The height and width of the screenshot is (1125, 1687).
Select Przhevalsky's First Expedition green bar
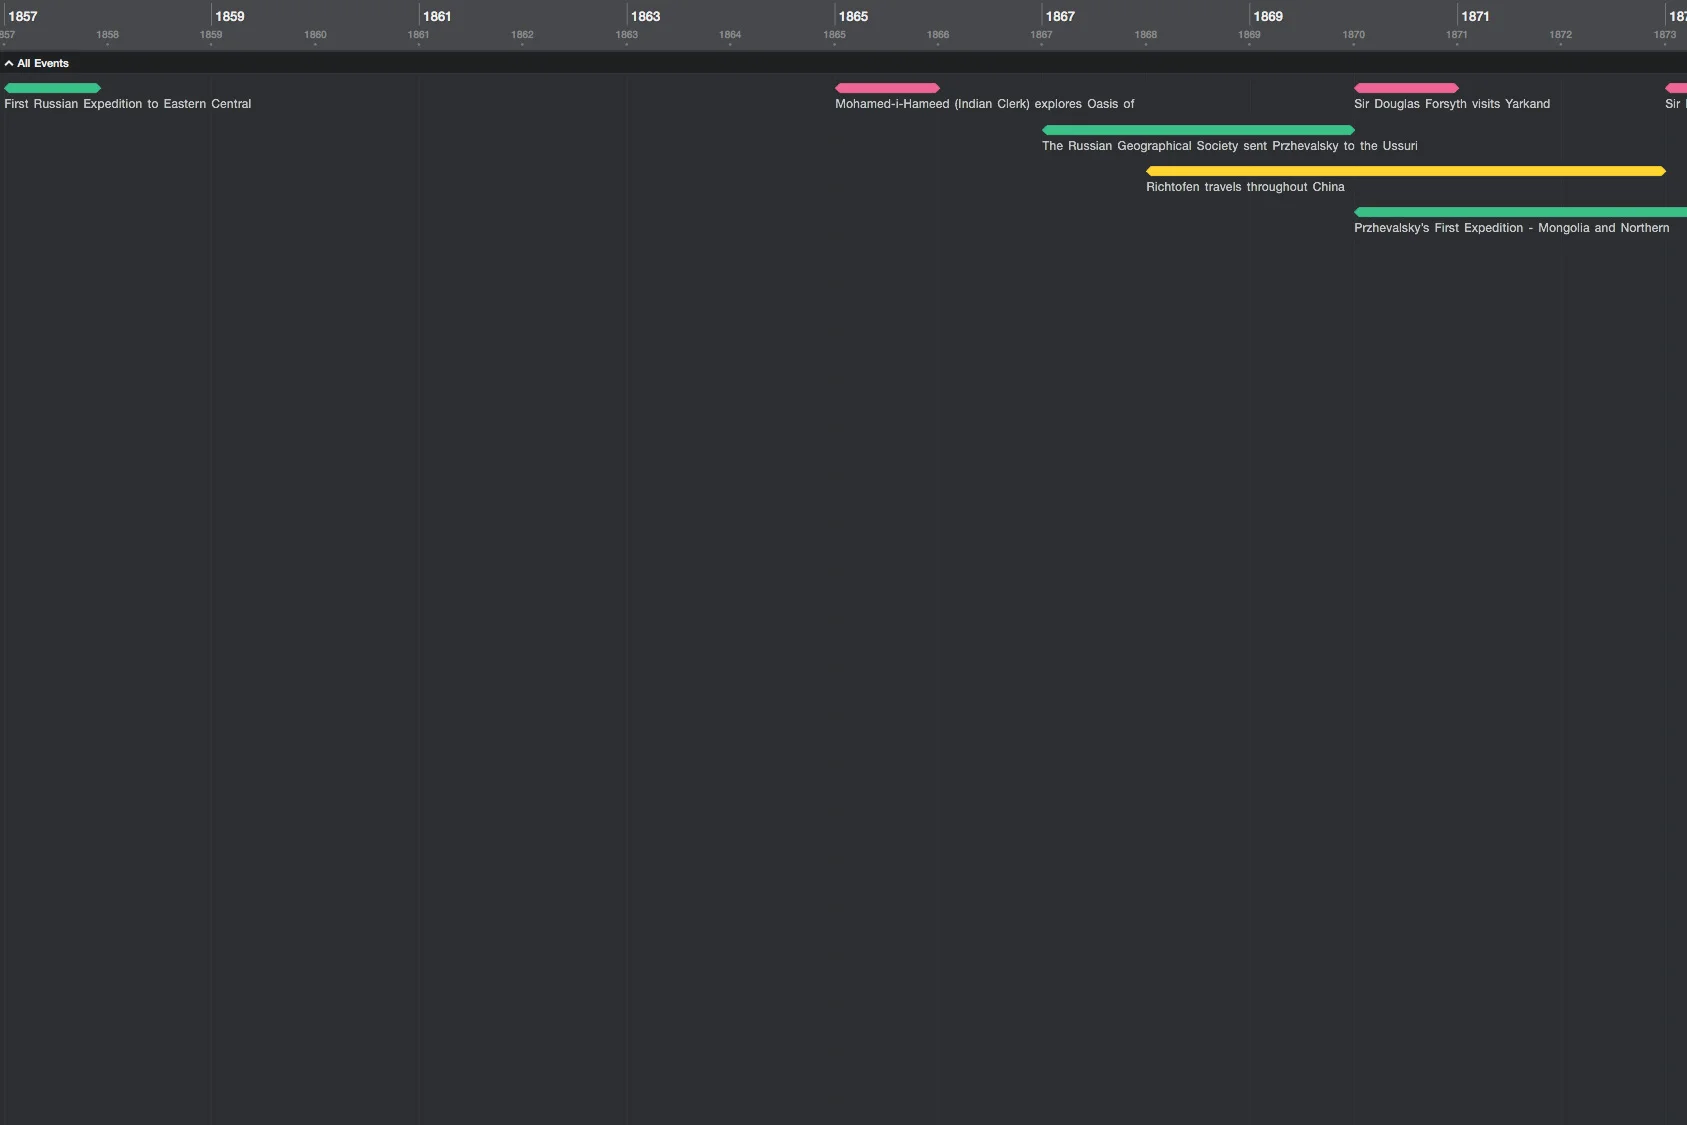[x=1520, y=212]
